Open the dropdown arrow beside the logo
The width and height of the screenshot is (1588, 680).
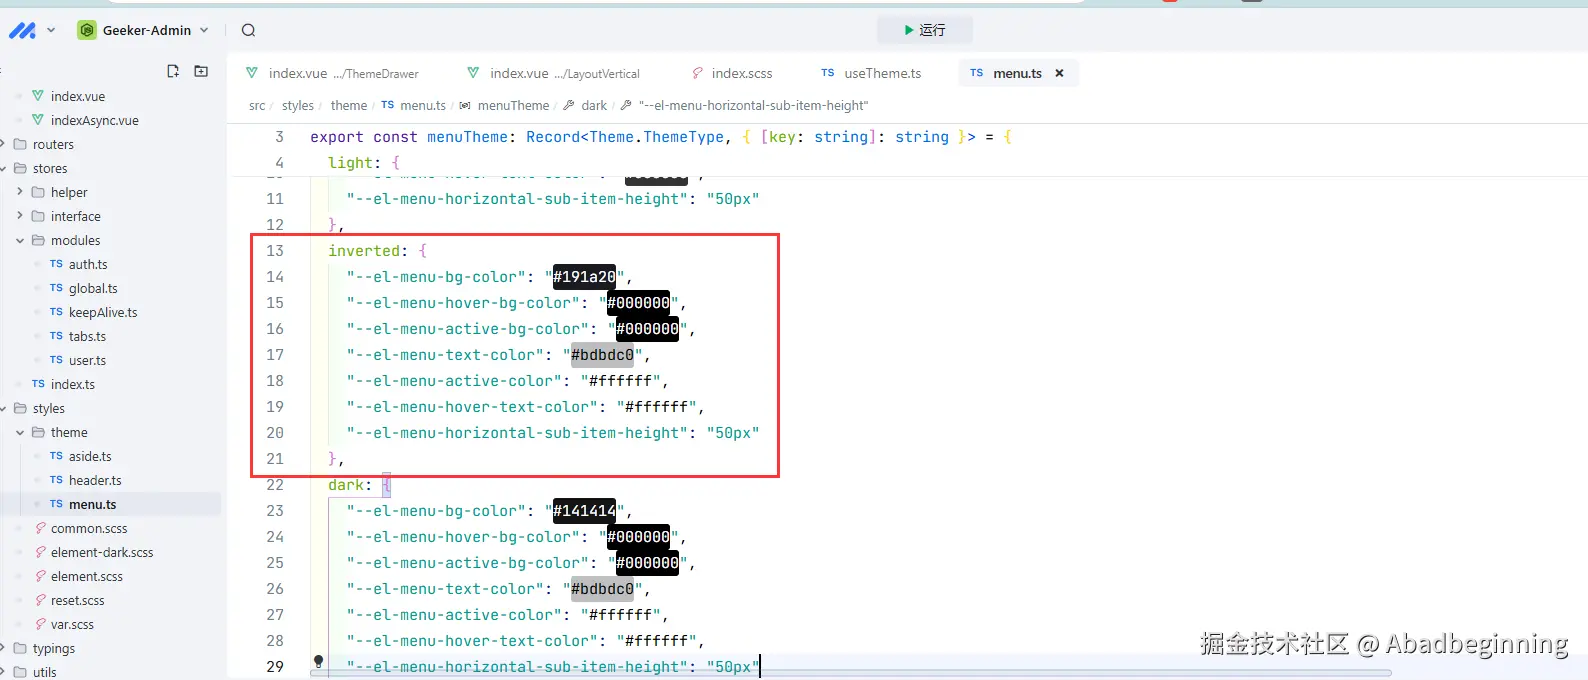(51, 31)
